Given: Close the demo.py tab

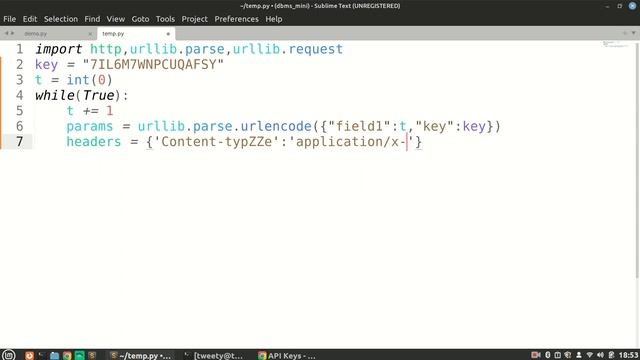Looking at the screenshot, I should tap(90, 34).
